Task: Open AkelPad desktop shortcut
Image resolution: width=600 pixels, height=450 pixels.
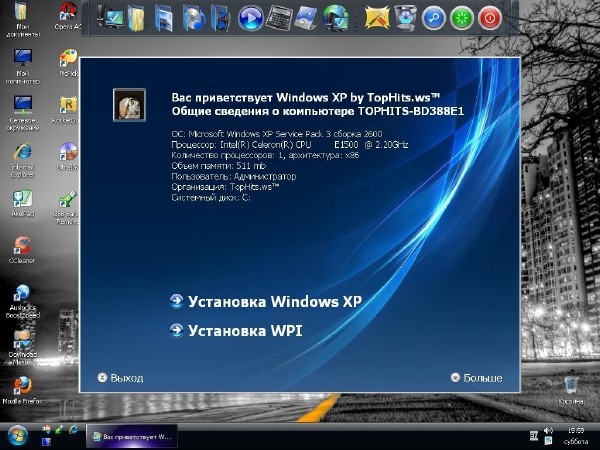Action: click(23, 204)
